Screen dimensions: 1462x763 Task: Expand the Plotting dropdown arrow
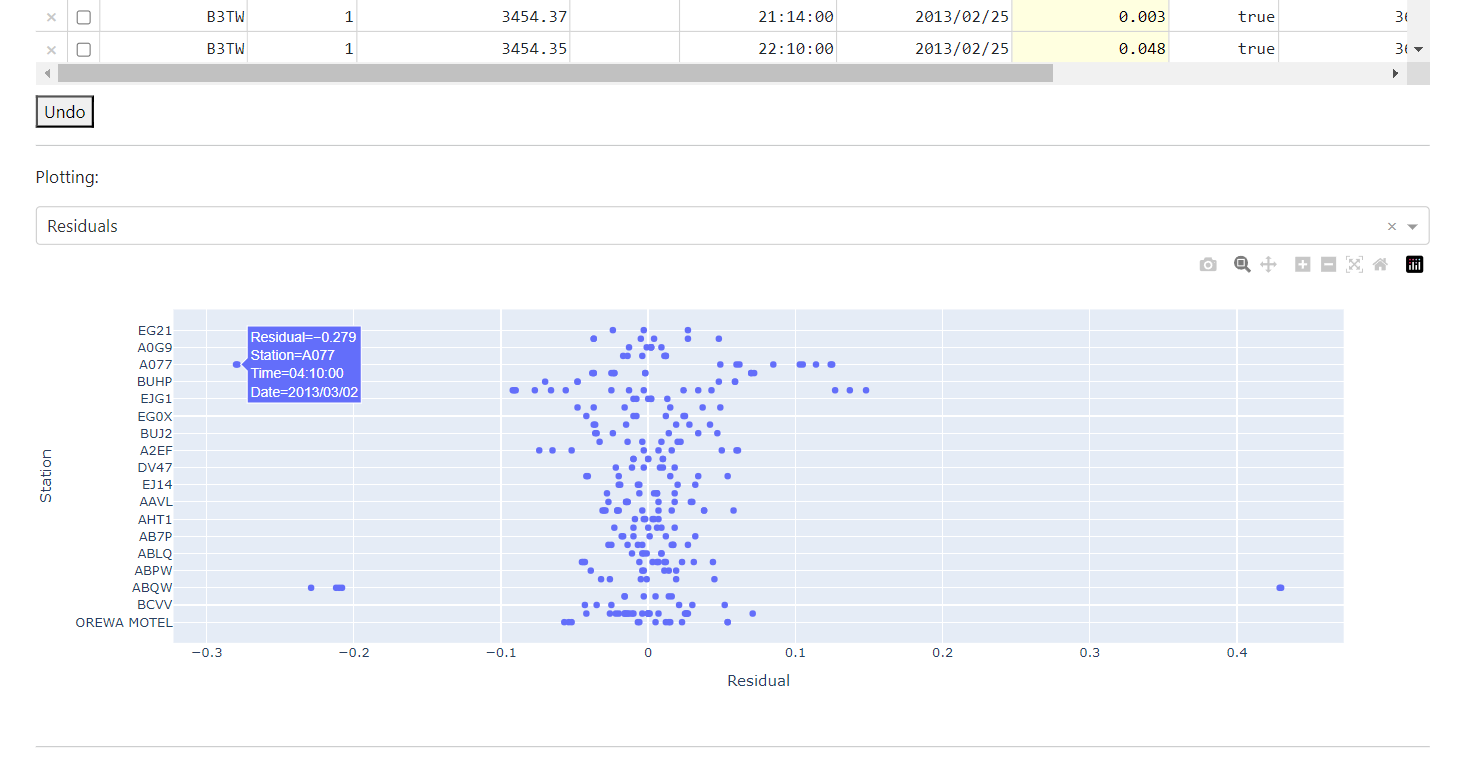tap(1413, 226)
